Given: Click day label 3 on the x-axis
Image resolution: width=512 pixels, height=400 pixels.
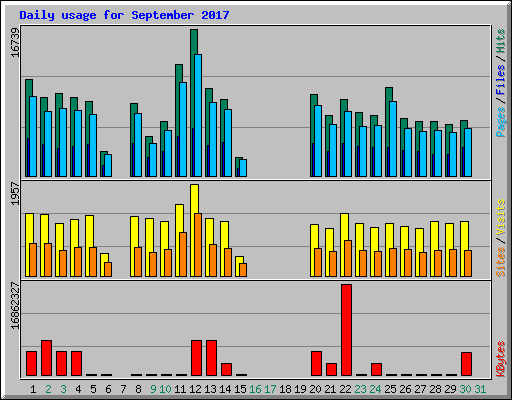Looking at the screenshot, I should 63,389.
